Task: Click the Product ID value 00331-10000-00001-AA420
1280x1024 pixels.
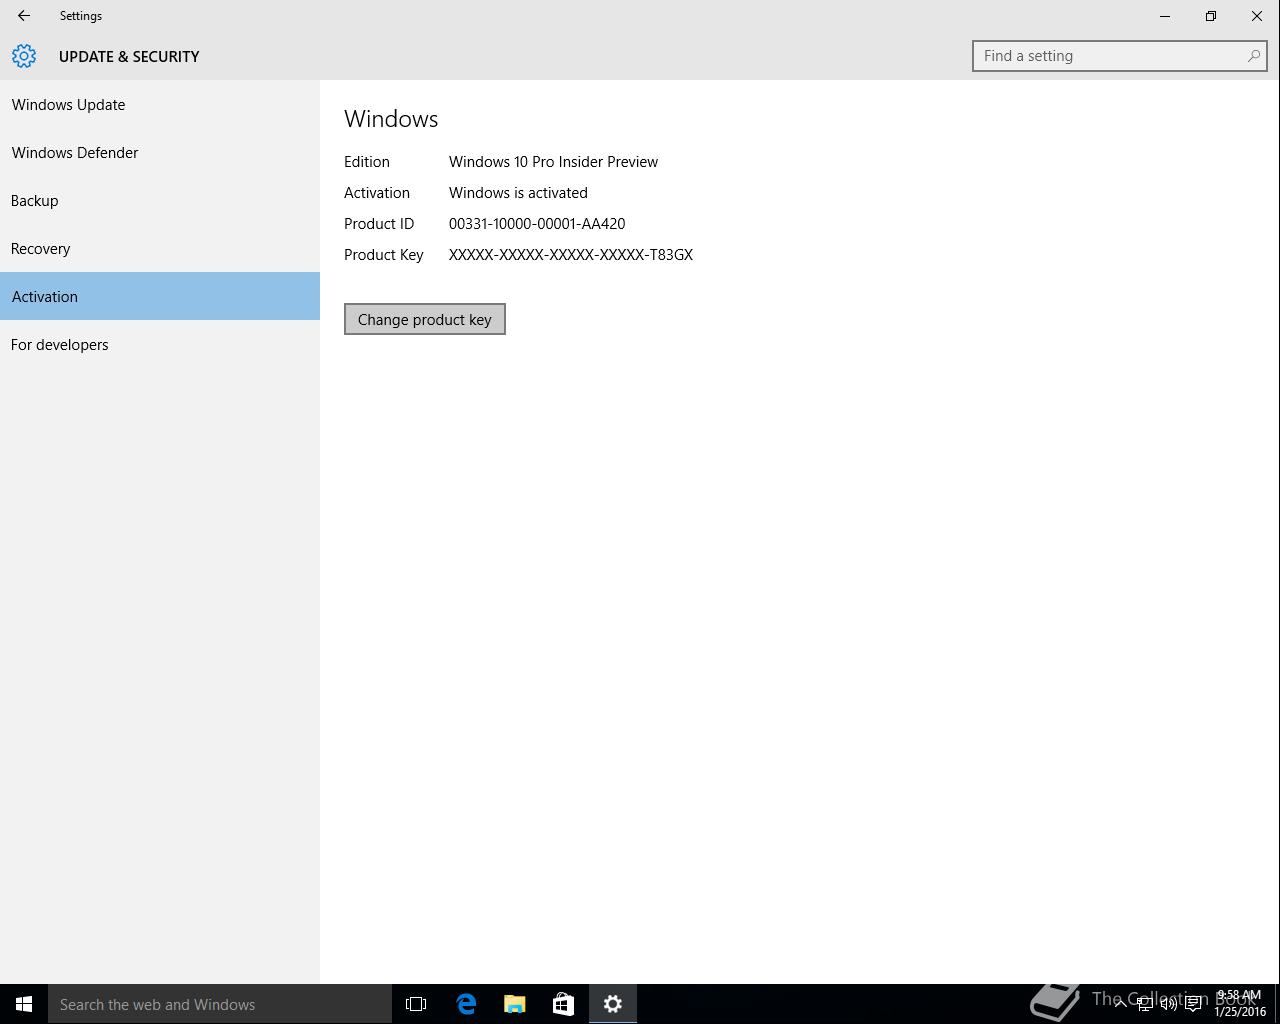Action: 537,224
